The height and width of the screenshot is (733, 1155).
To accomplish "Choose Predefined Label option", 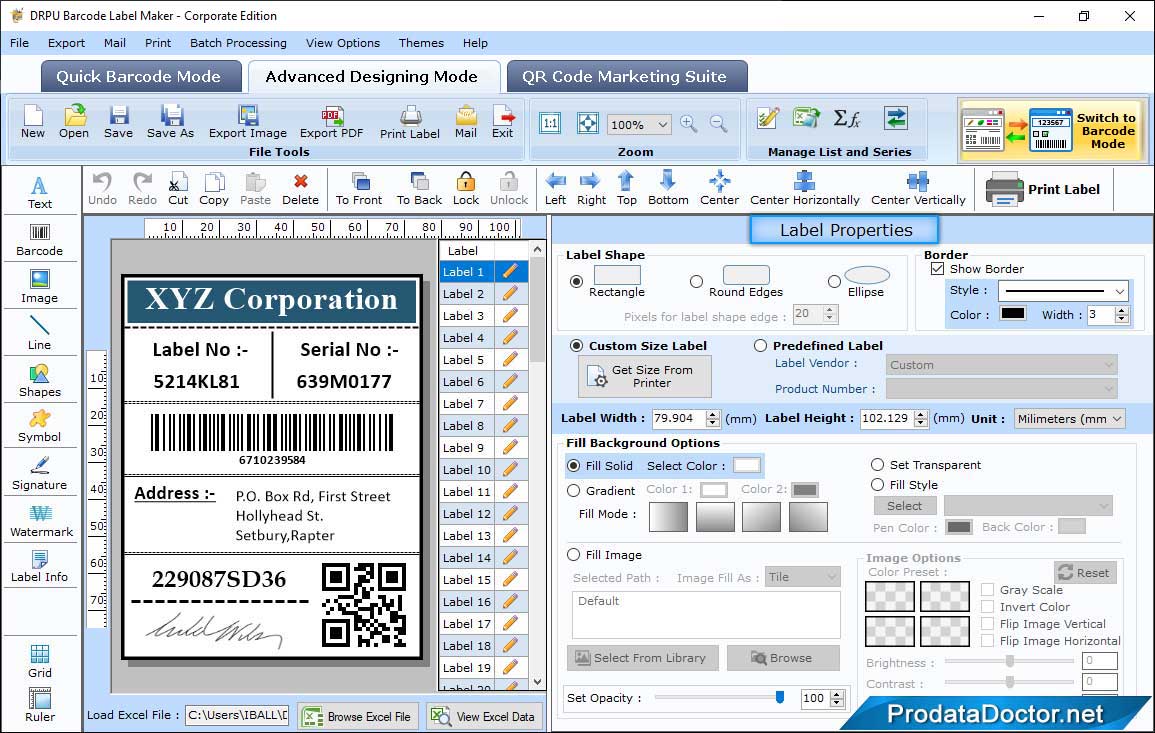I will point(760,346).
